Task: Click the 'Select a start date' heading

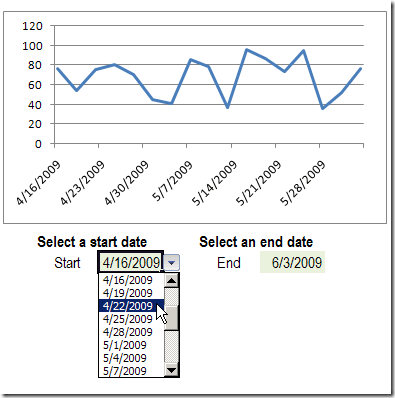Action: (92, 242)
